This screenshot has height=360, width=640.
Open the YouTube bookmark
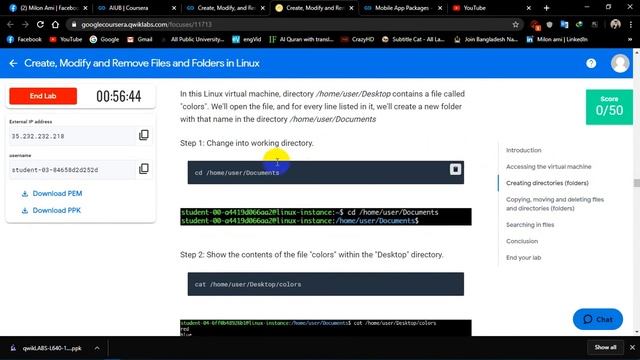pos(66,39)
